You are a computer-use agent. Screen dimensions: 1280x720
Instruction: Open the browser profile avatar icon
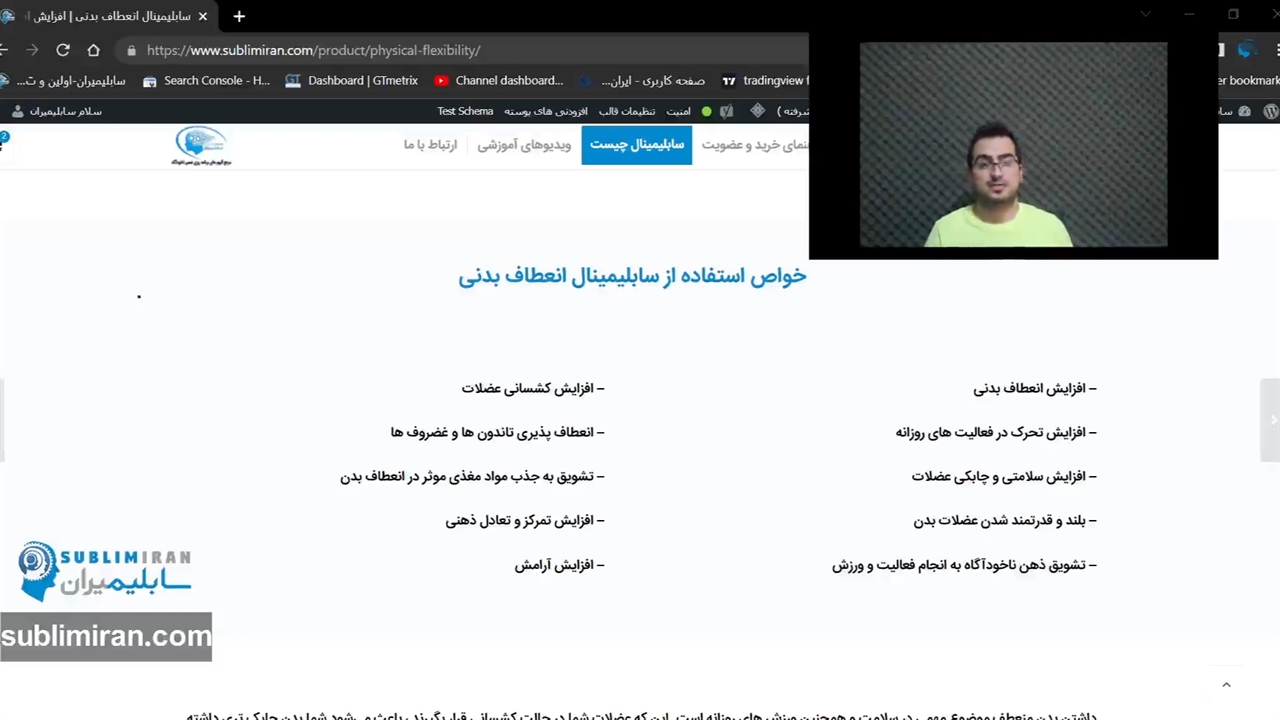1246,50
